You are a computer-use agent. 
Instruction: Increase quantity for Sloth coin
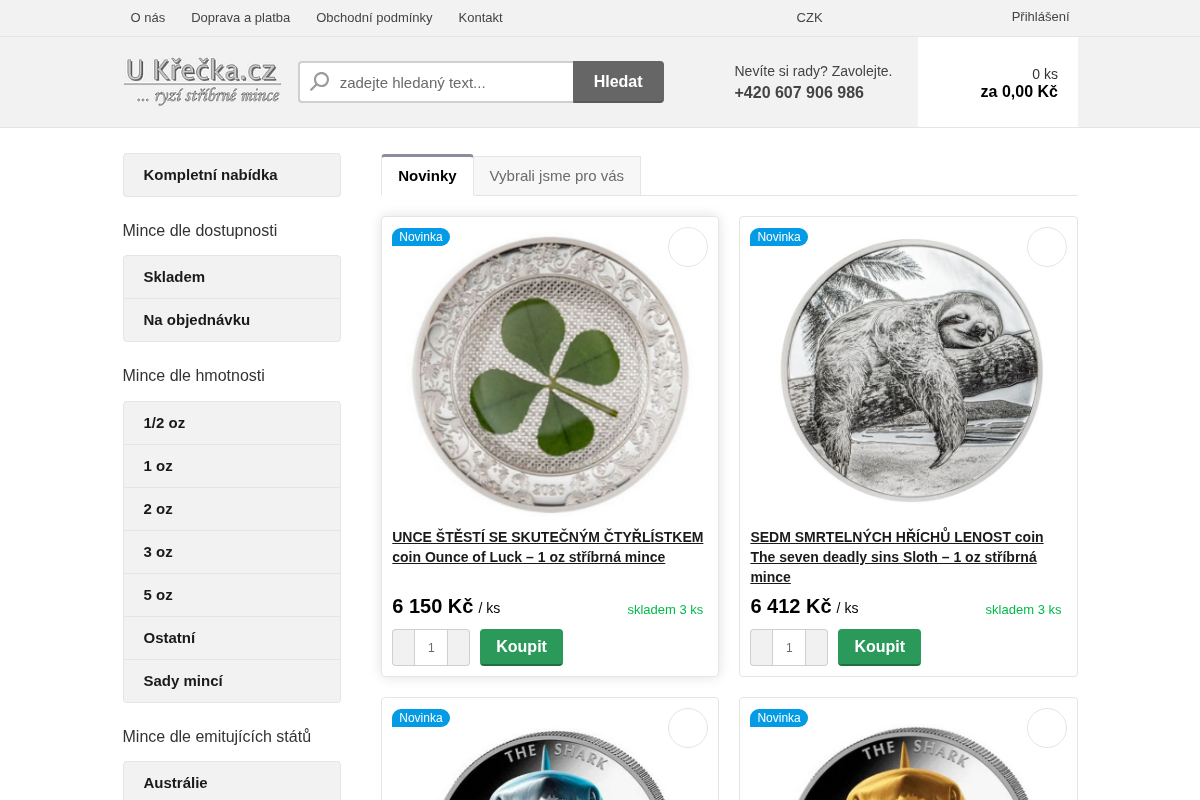click(816, 648)
